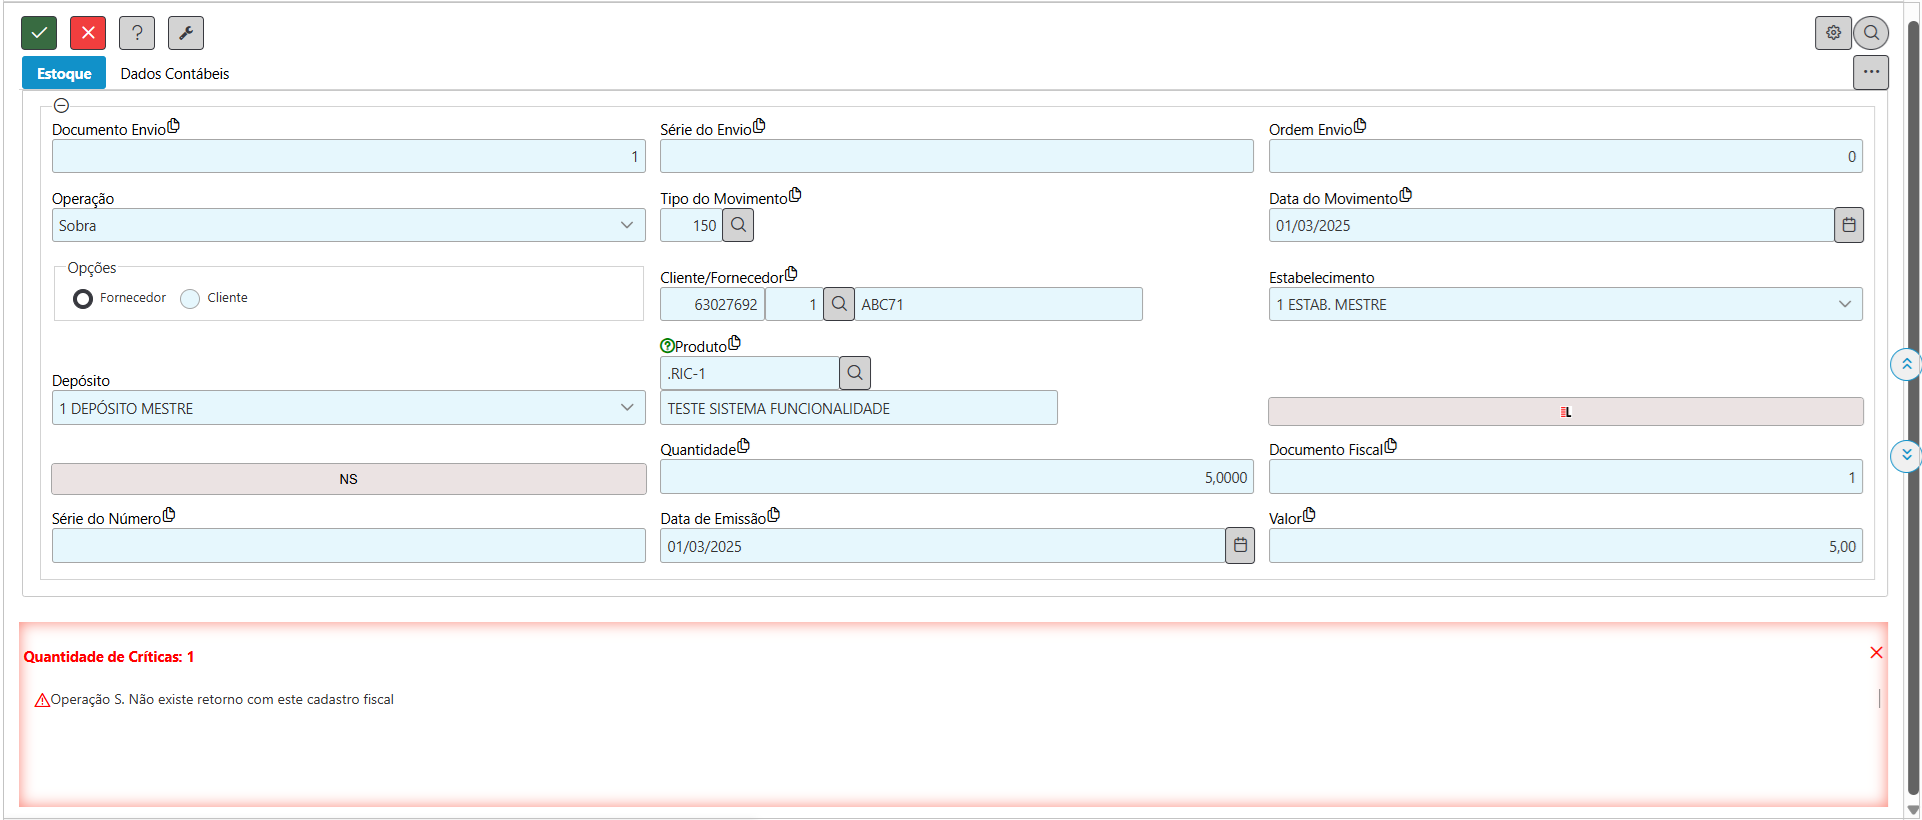Click the red cancel X button
The height and width of the screenshot is (820, 1922).
click(88, 33)
